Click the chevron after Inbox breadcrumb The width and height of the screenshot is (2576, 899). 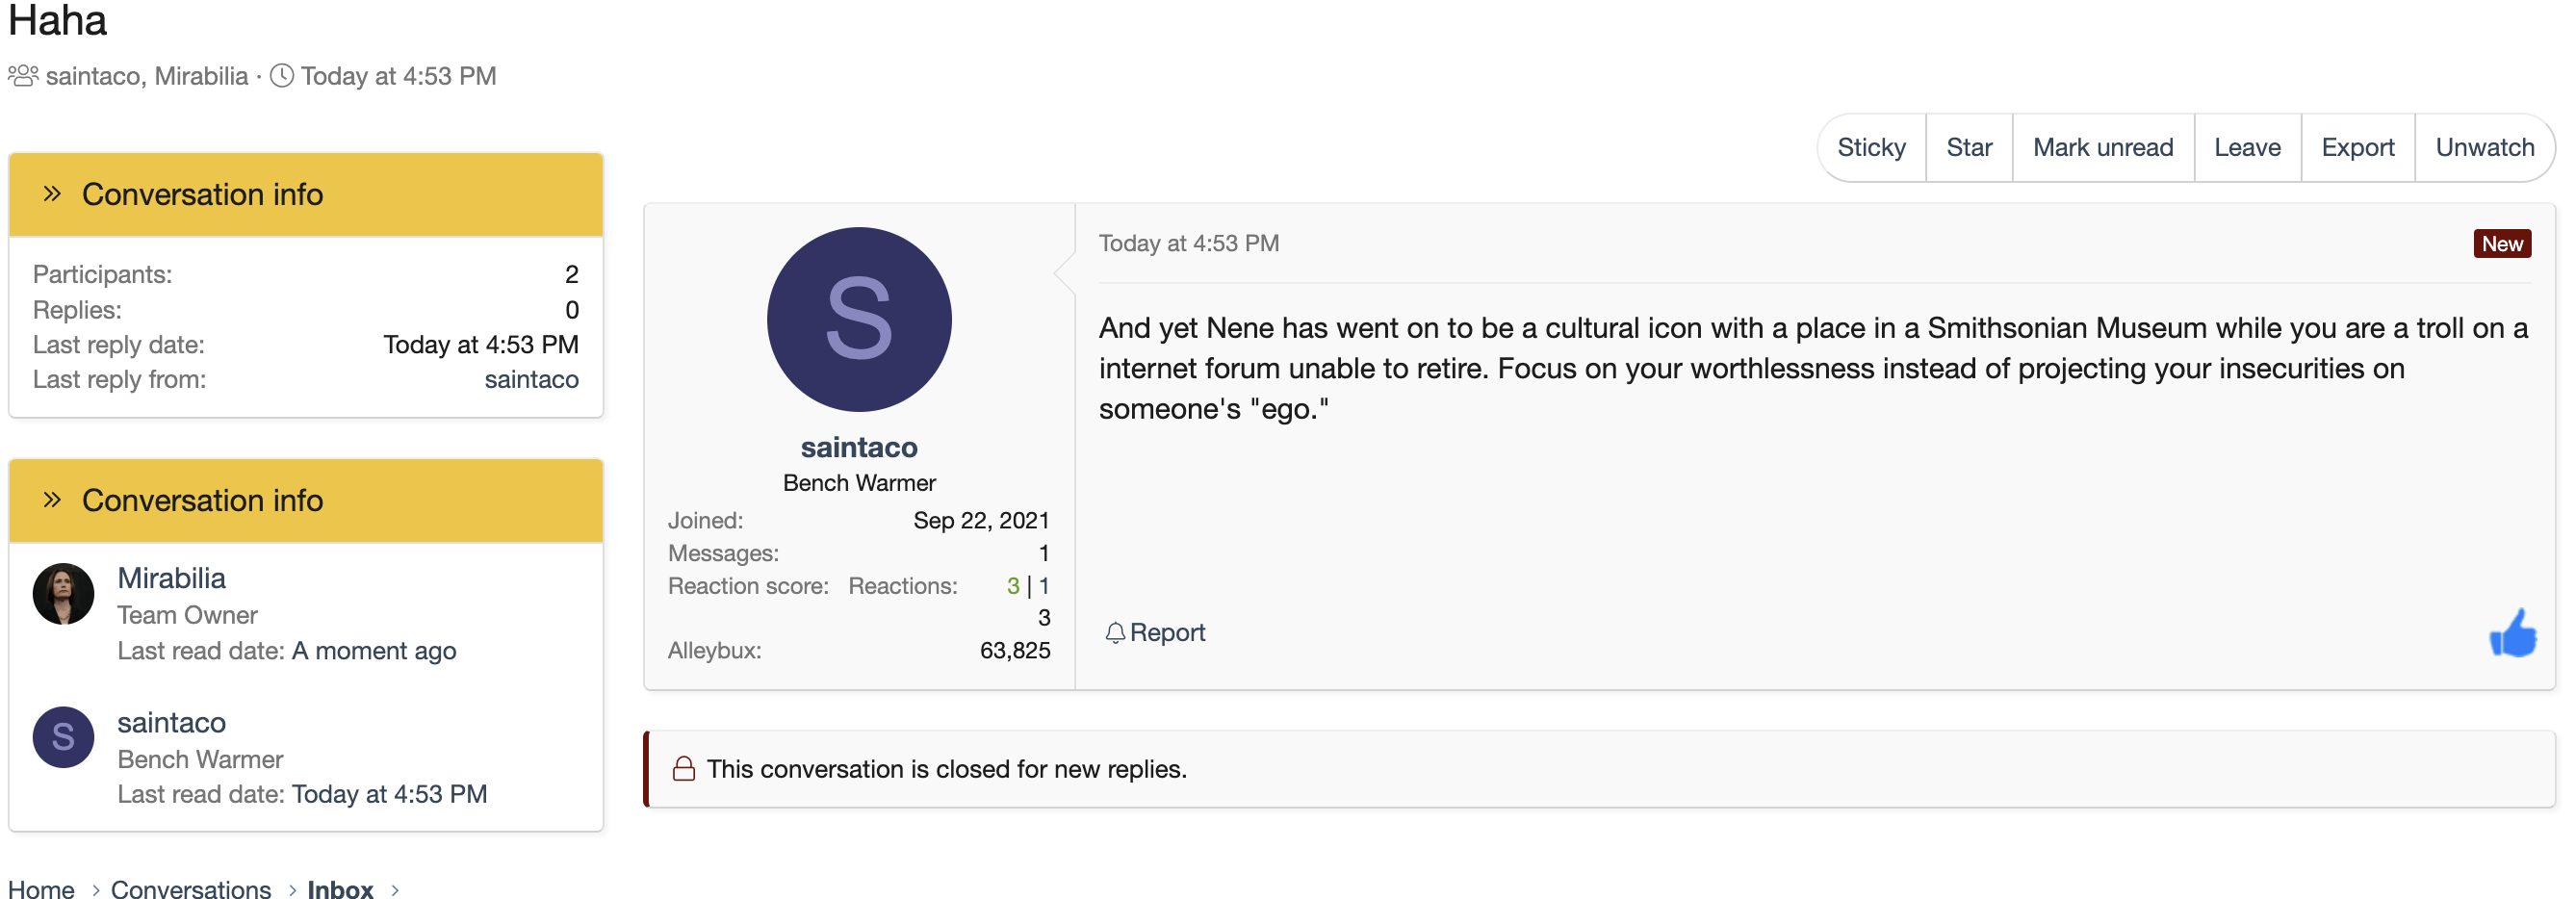coord(395,889)
